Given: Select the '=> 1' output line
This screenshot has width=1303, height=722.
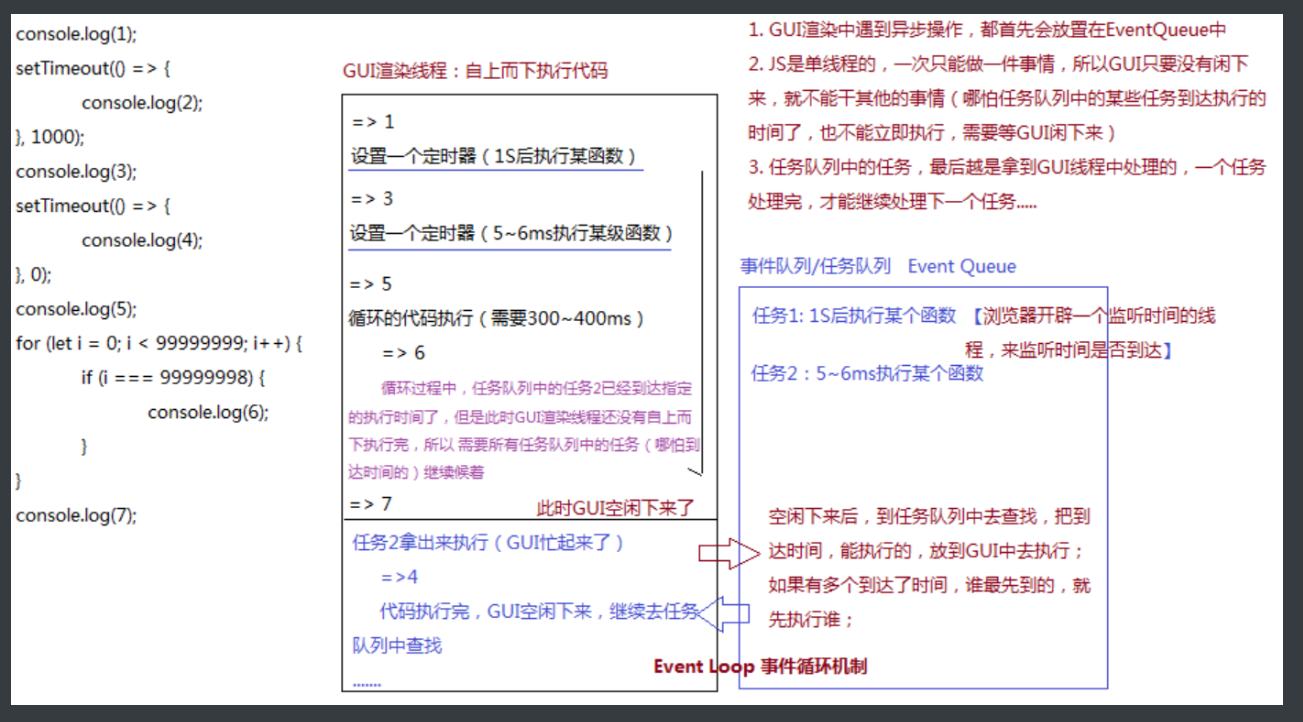Looking at the screenshot, I should [373, 122].
